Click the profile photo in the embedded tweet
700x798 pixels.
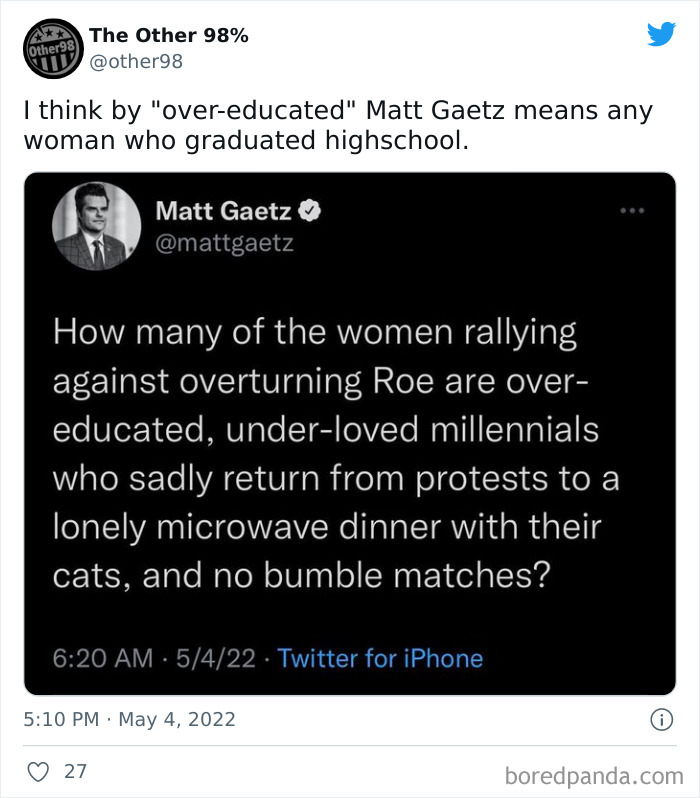[x=97, y=226]
